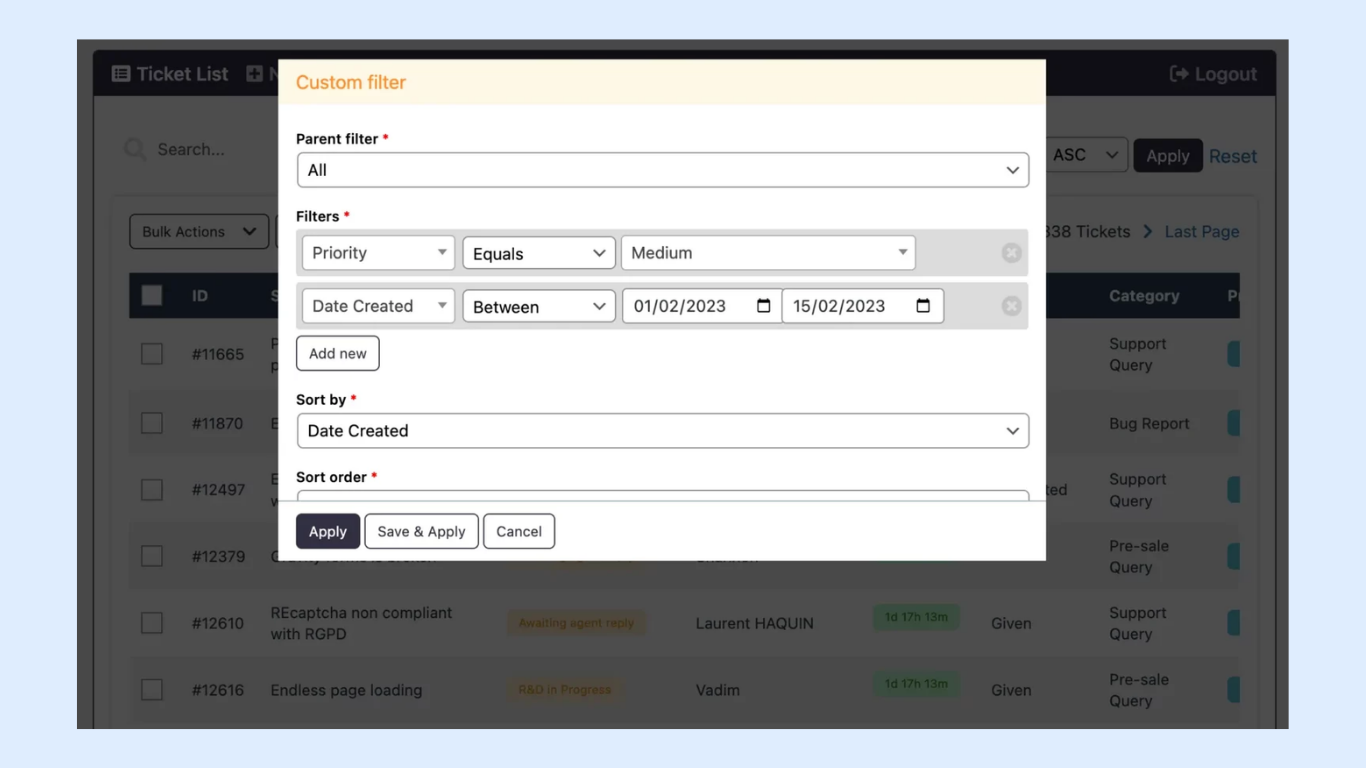Click the Logout icon in header
1366x768 pixels.
pyautogui.click(x=1179, y=74)
